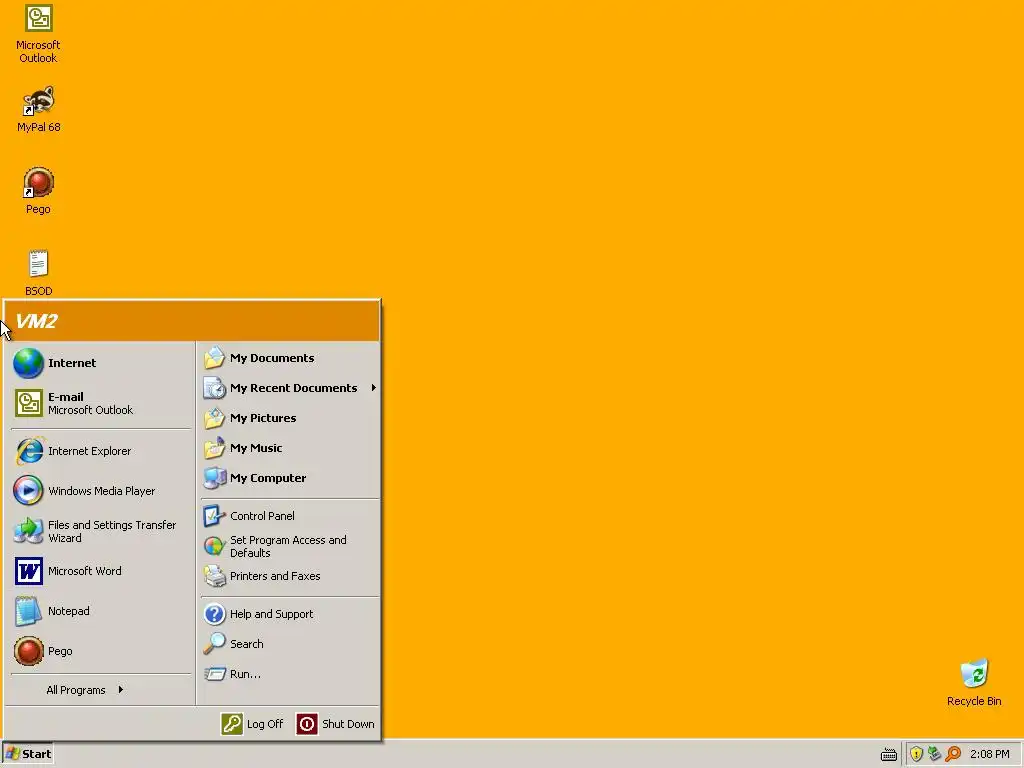Click the Shut Down button
The image size is (1024, 768).
336,724
